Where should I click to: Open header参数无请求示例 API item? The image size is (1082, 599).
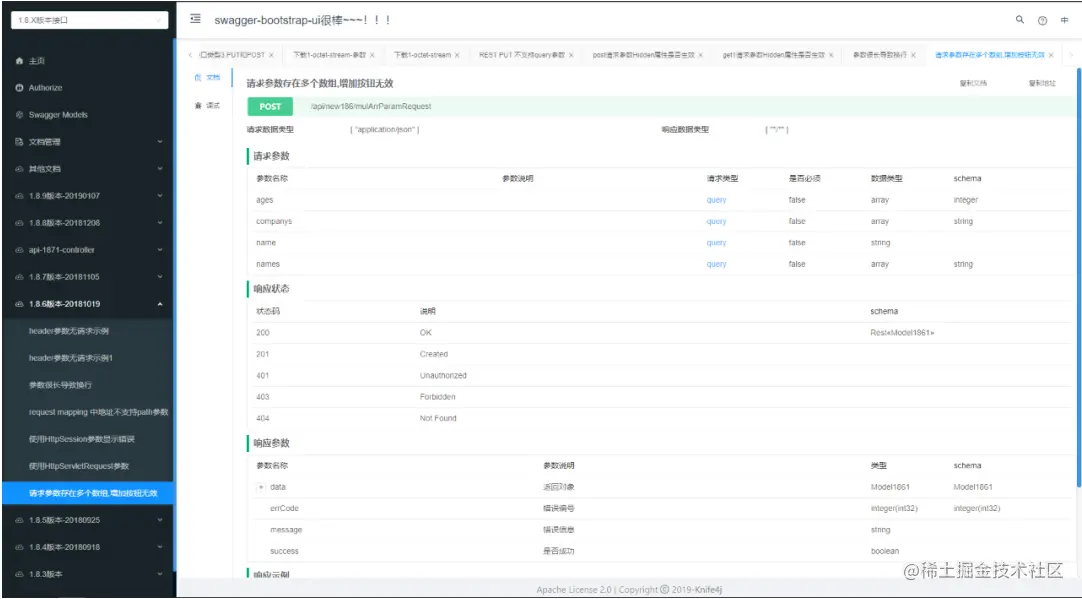point(69,331)
